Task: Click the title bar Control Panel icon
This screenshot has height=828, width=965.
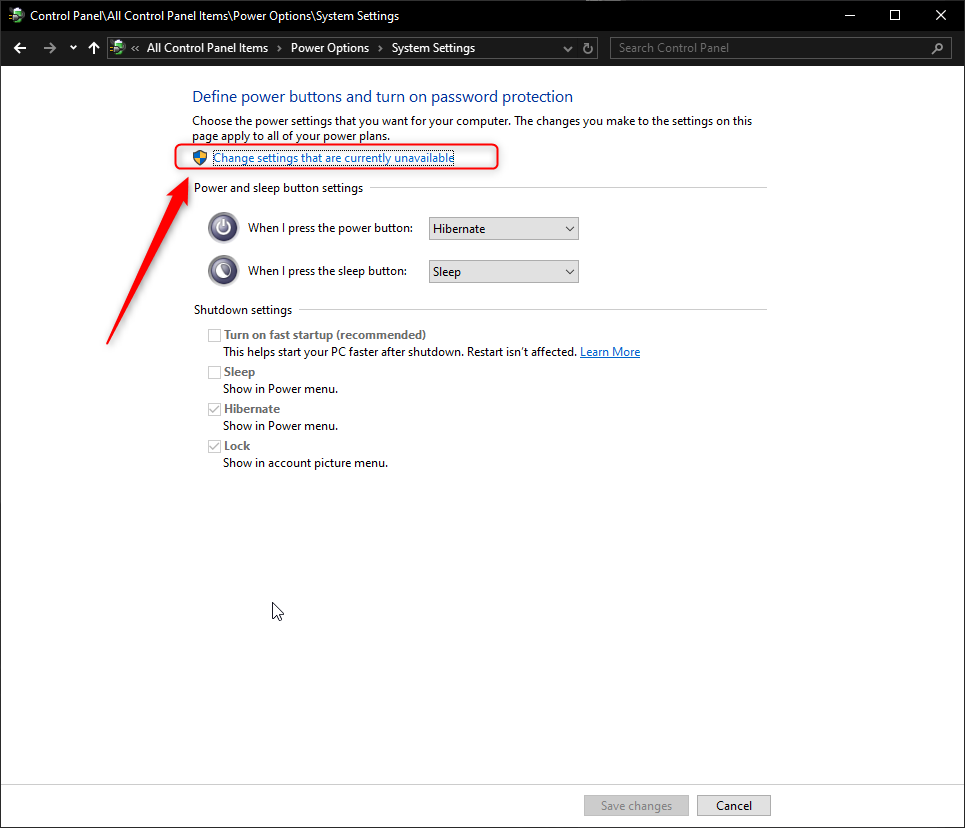Action: pos(16,15)
